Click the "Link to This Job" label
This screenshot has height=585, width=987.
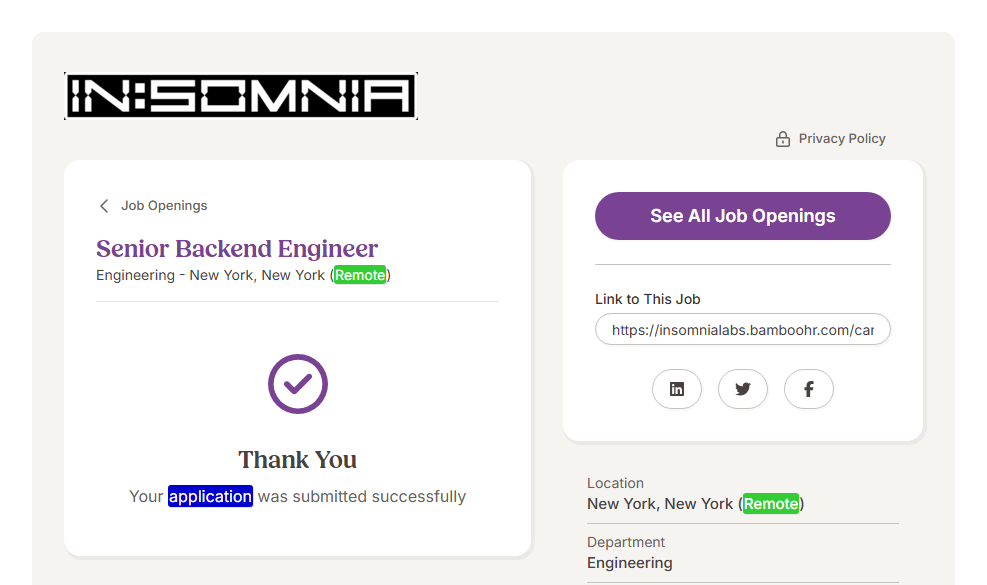648,299
